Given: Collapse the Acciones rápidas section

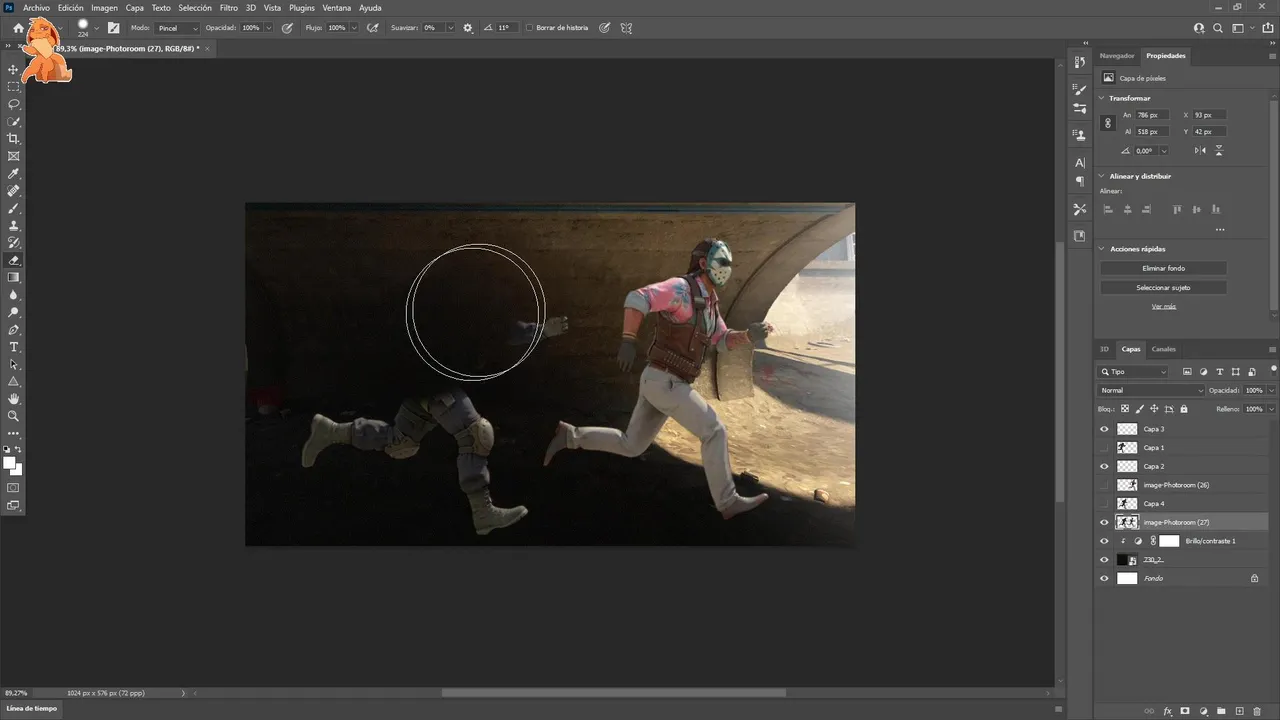Looking at the screenshot, I should coord(1102,249).
